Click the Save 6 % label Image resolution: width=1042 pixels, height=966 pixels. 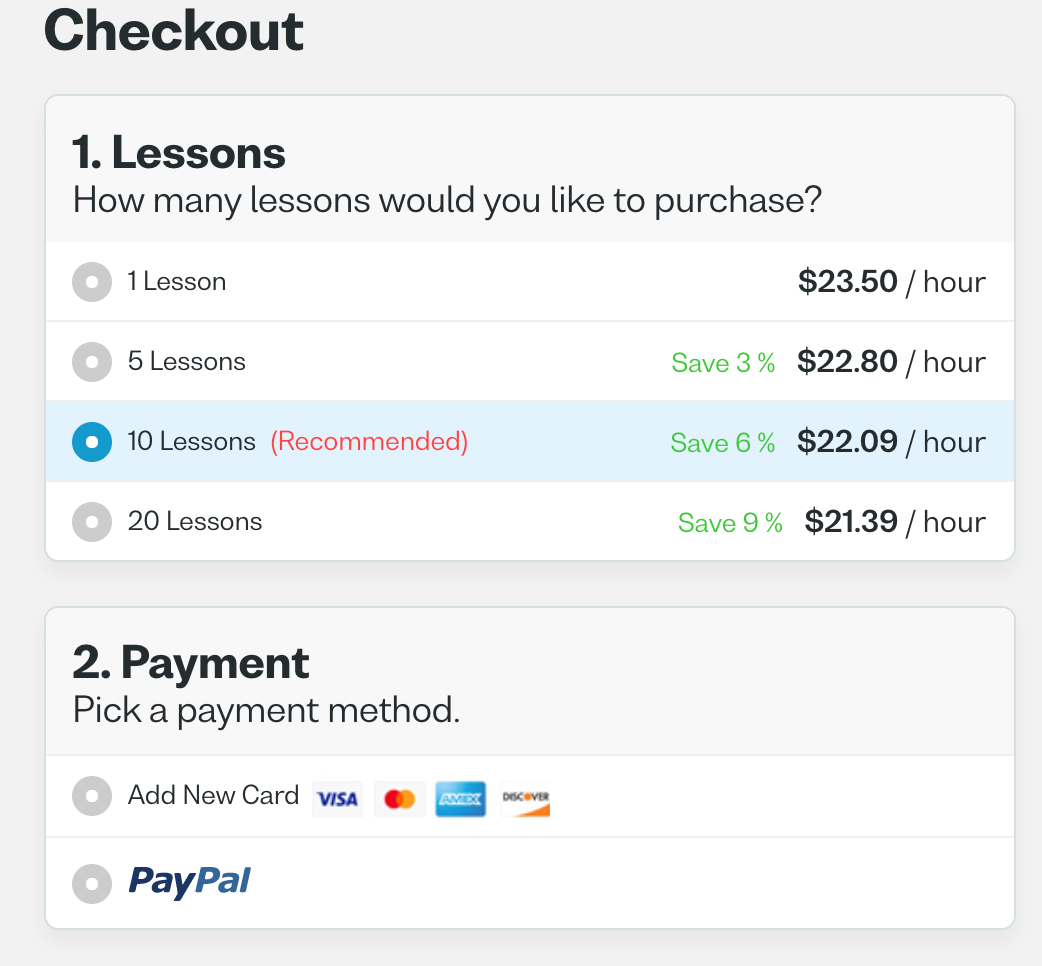723,443
